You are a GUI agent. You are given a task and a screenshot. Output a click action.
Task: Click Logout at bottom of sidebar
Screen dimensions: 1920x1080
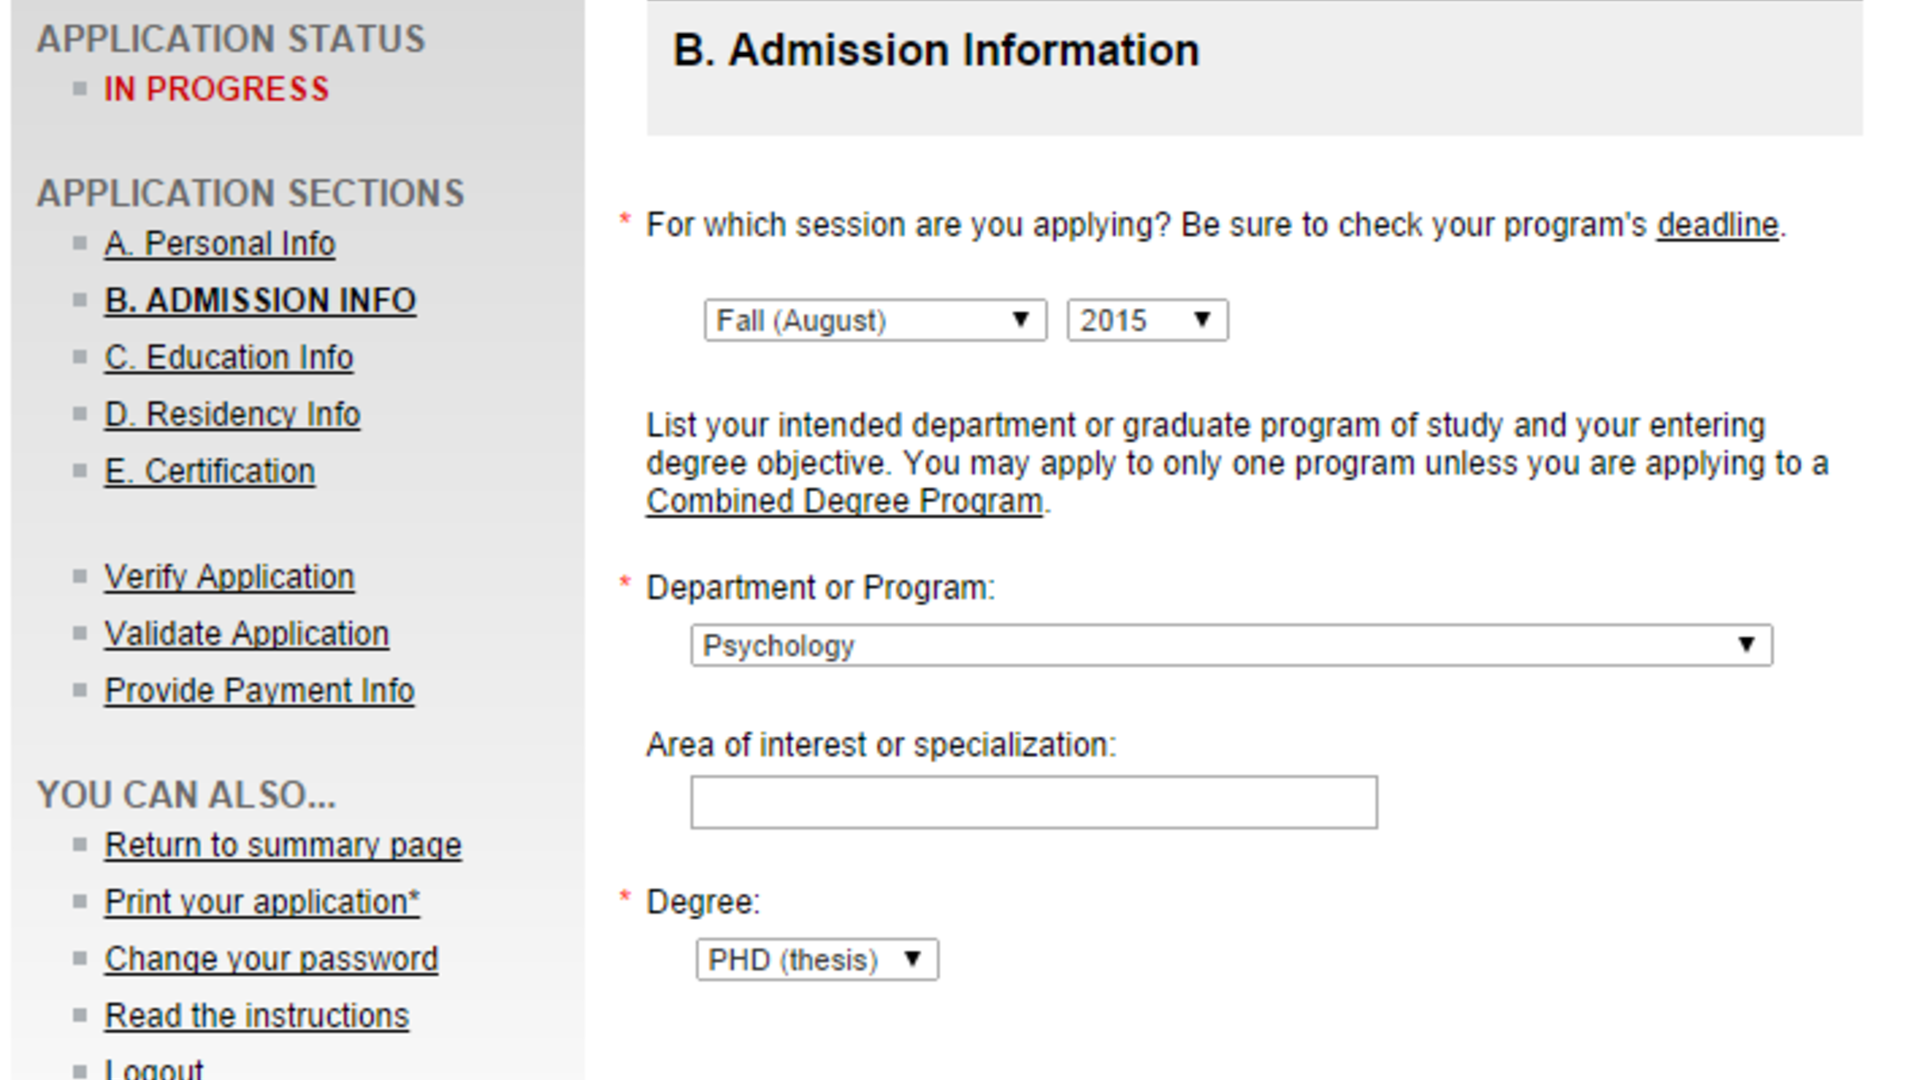(x=152, y=1068)
